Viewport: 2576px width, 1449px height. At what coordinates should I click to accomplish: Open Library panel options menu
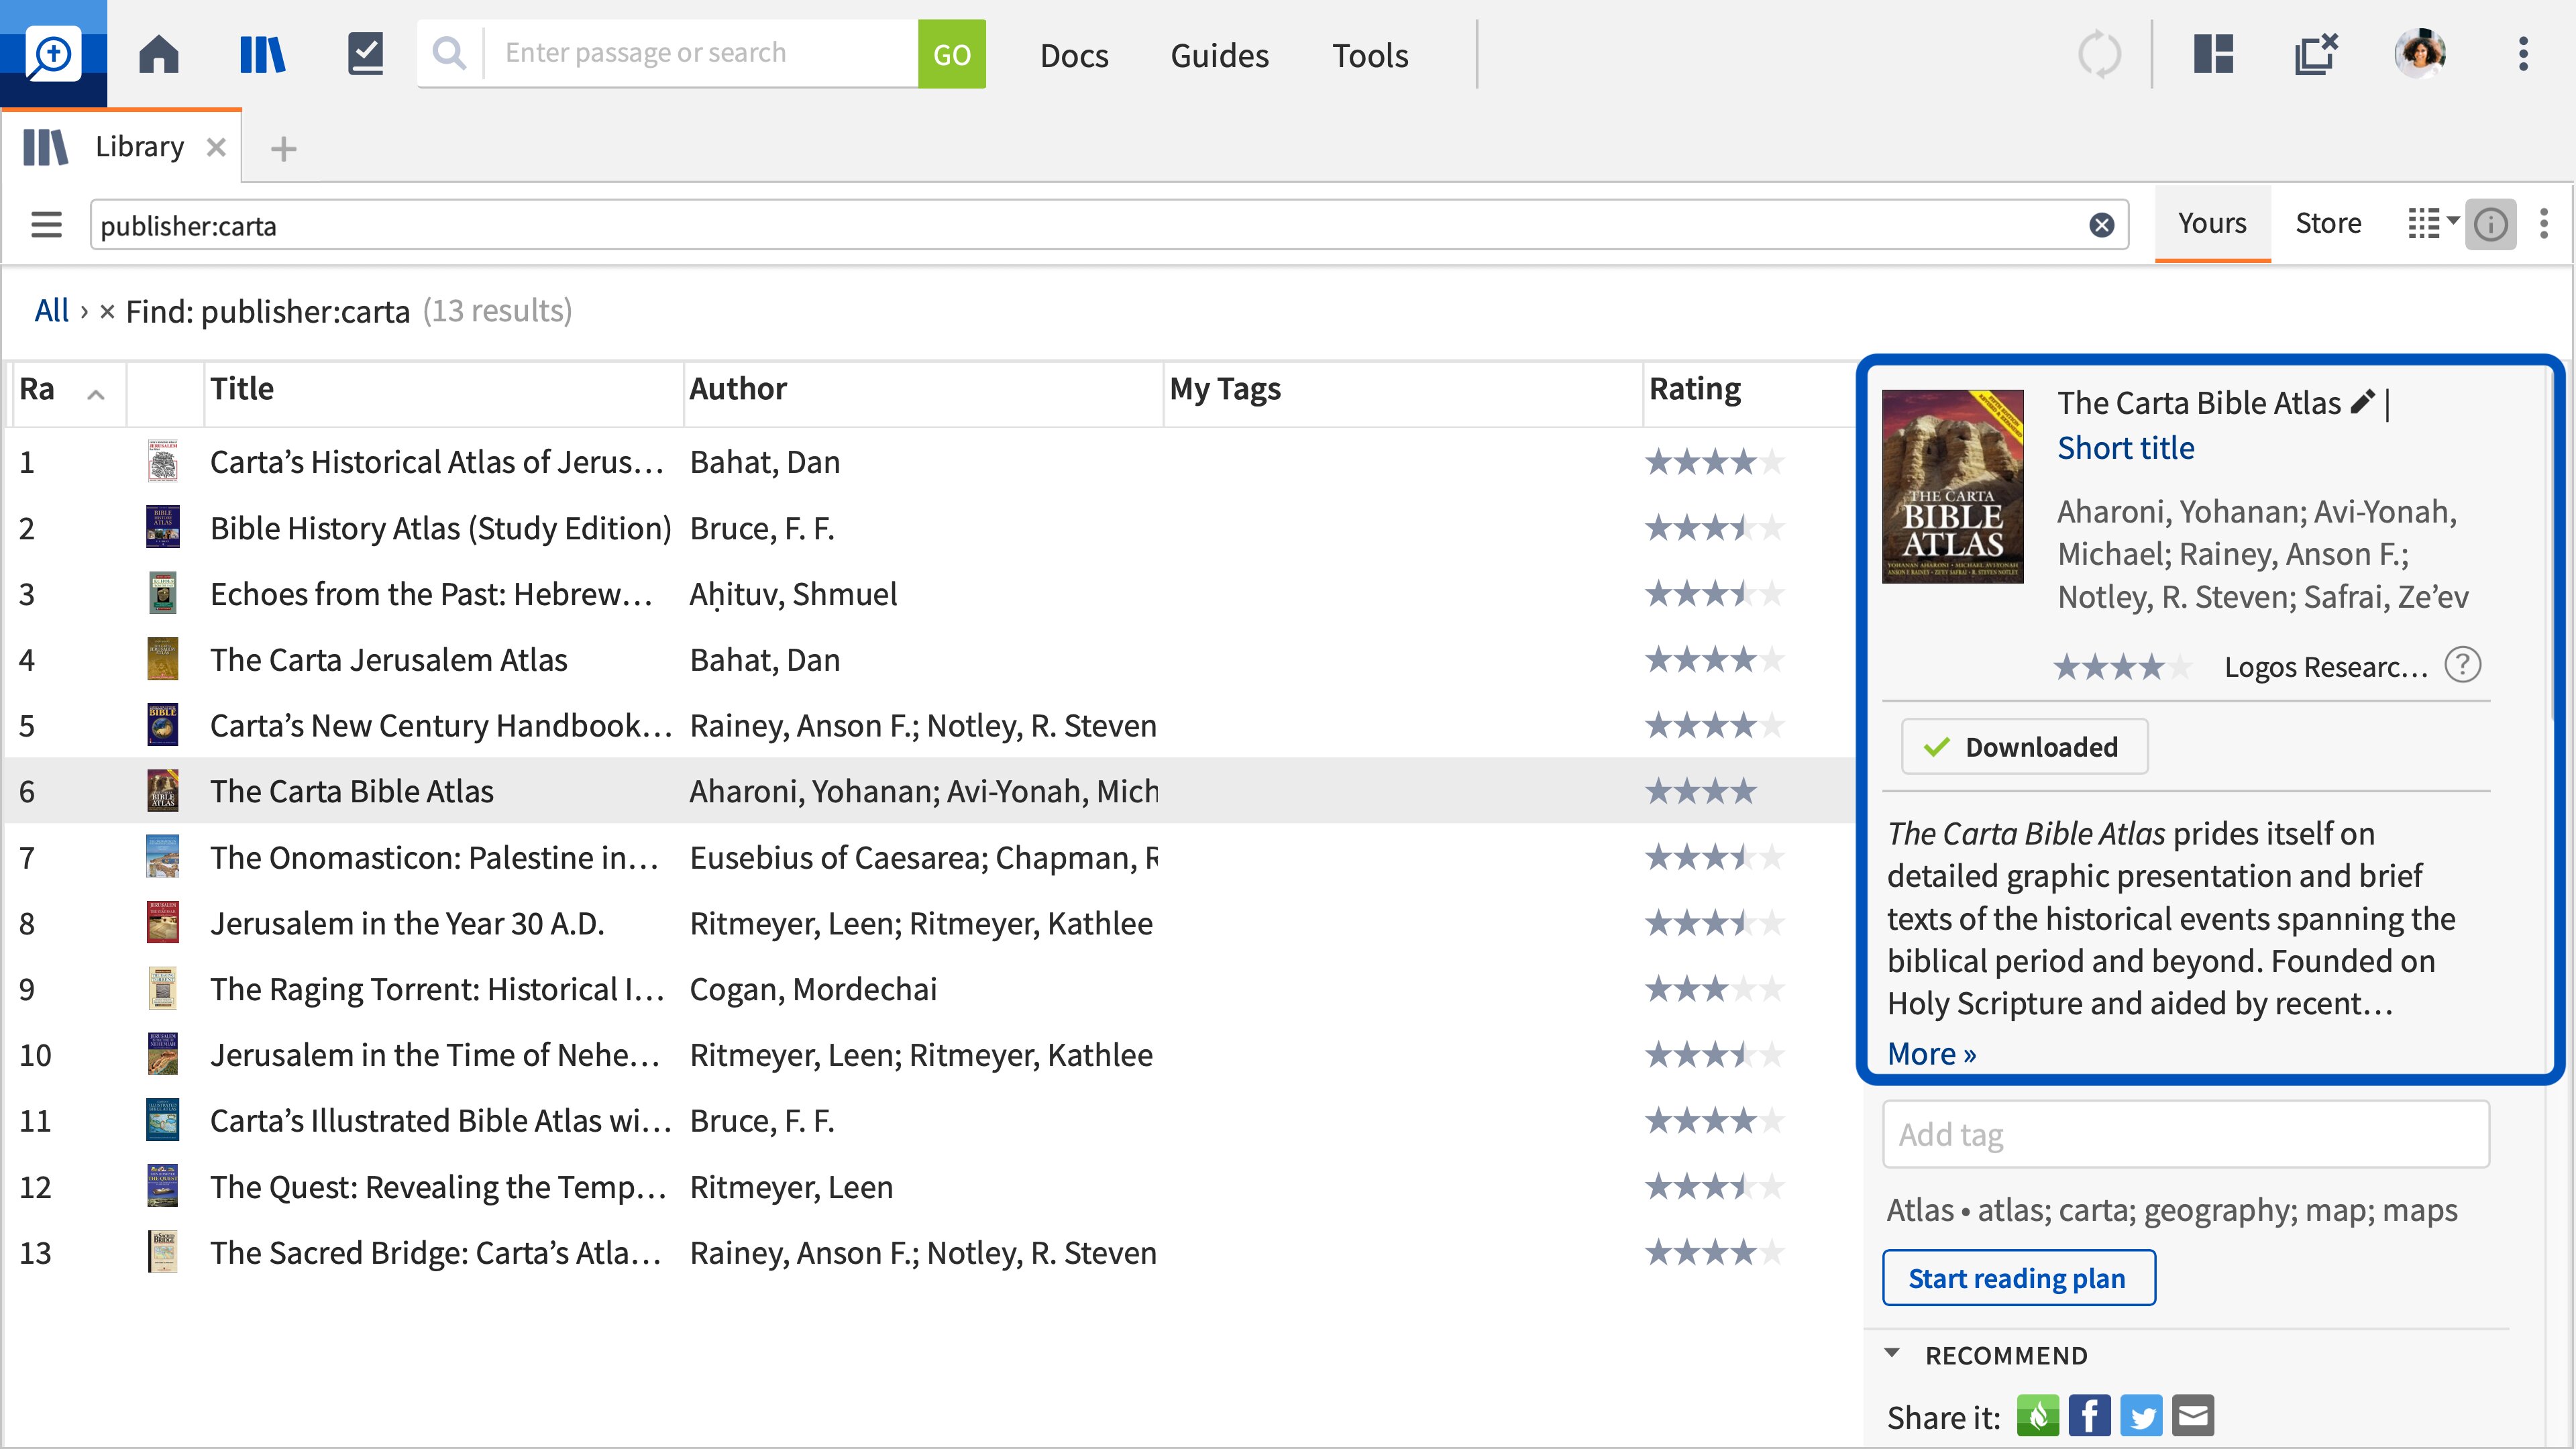[x=2544, y=224]
